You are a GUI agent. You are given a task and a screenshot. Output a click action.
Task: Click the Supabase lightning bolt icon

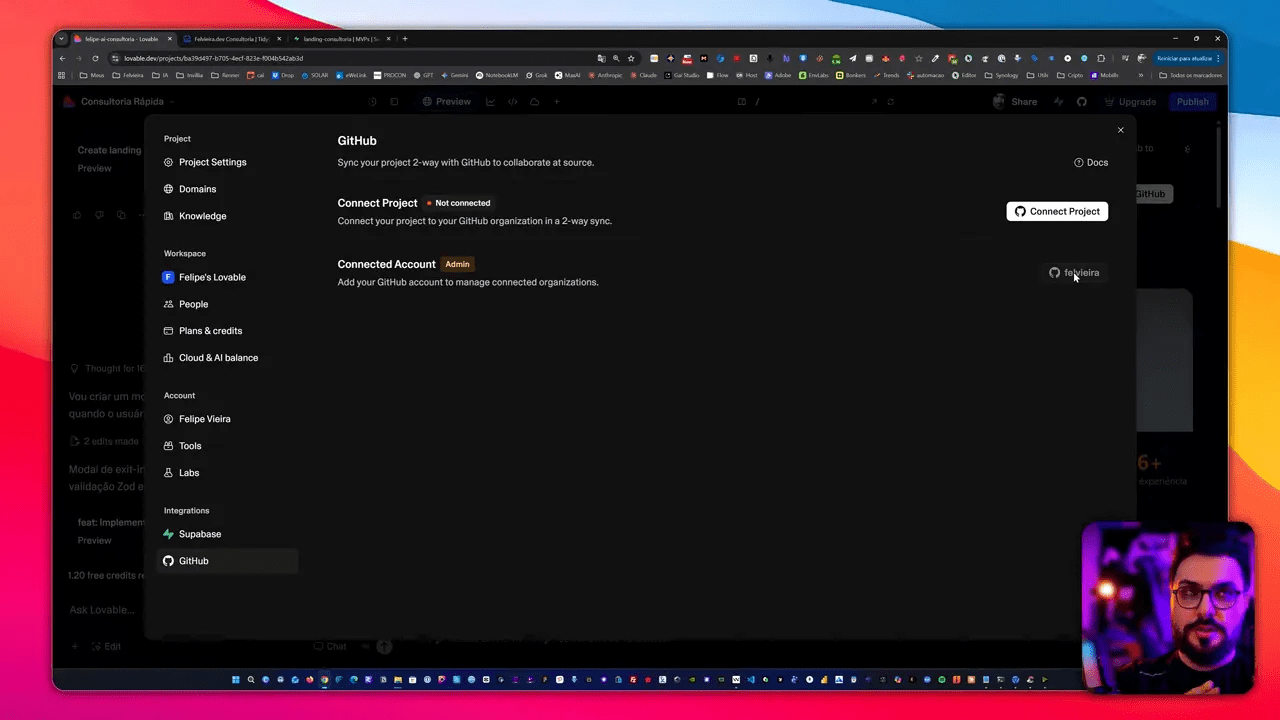168,534
